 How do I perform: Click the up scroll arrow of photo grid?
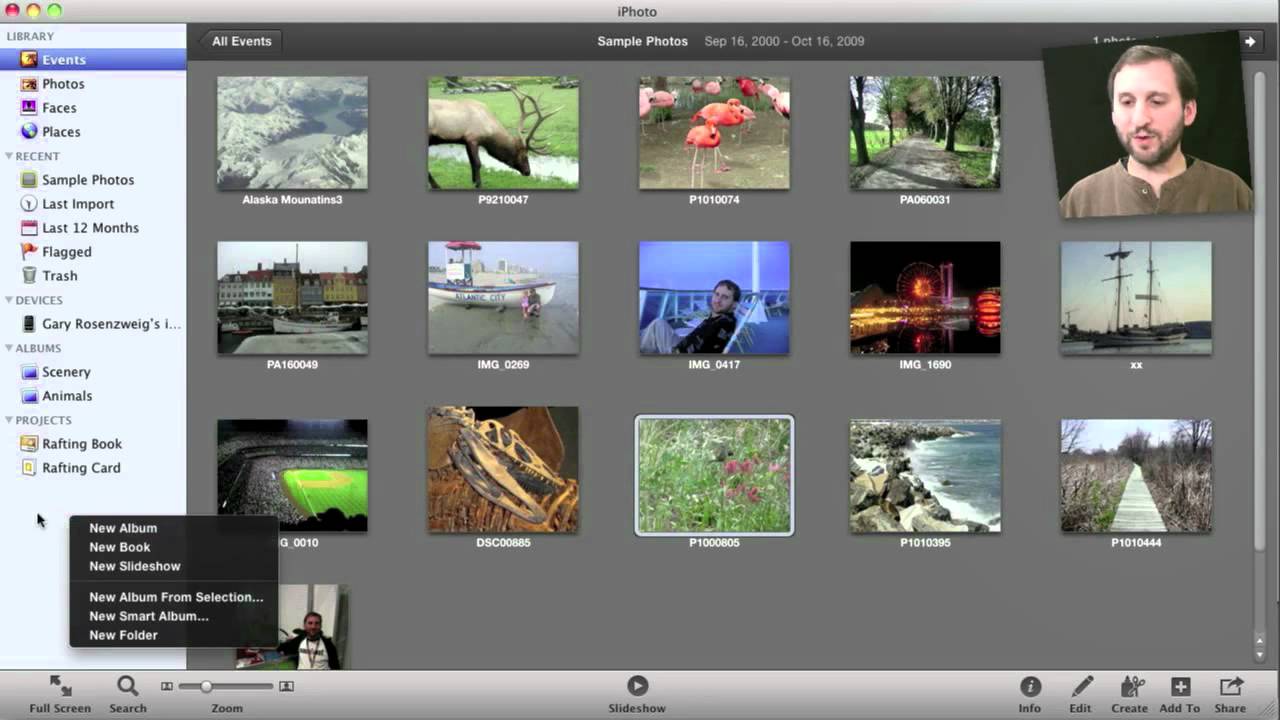click(1259, 640)
